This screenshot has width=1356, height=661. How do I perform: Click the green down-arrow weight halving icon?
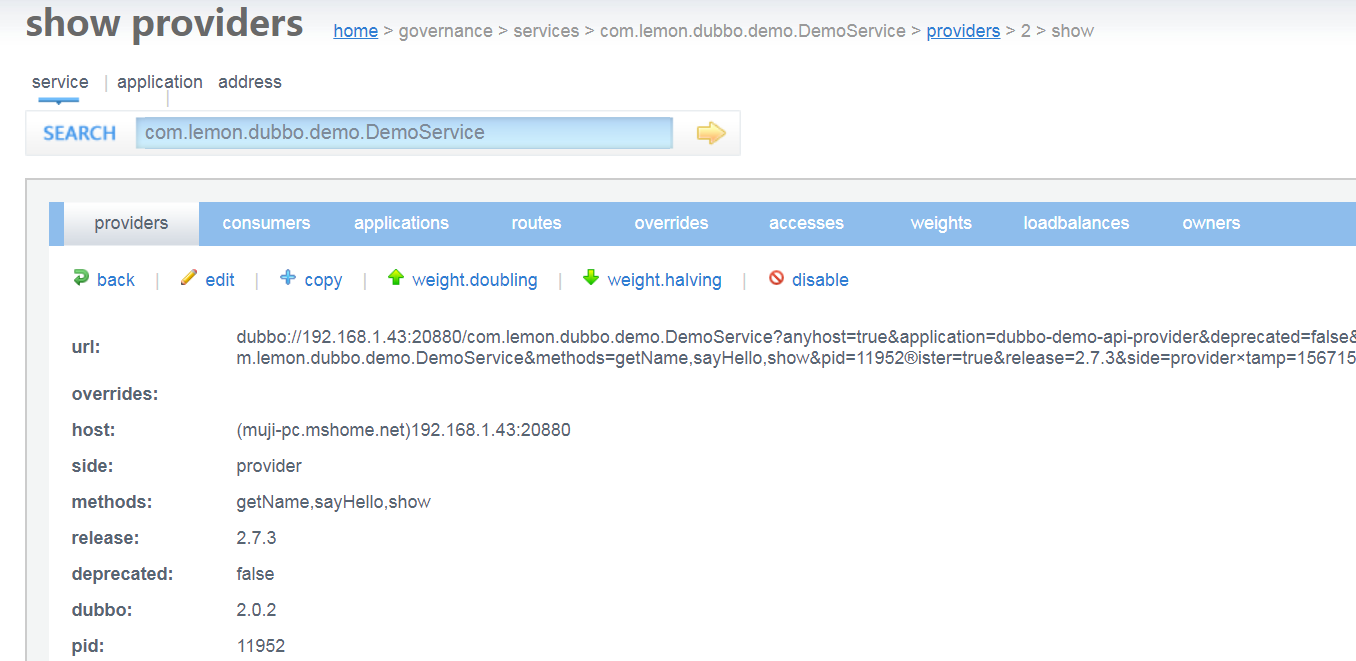(591, 278)
